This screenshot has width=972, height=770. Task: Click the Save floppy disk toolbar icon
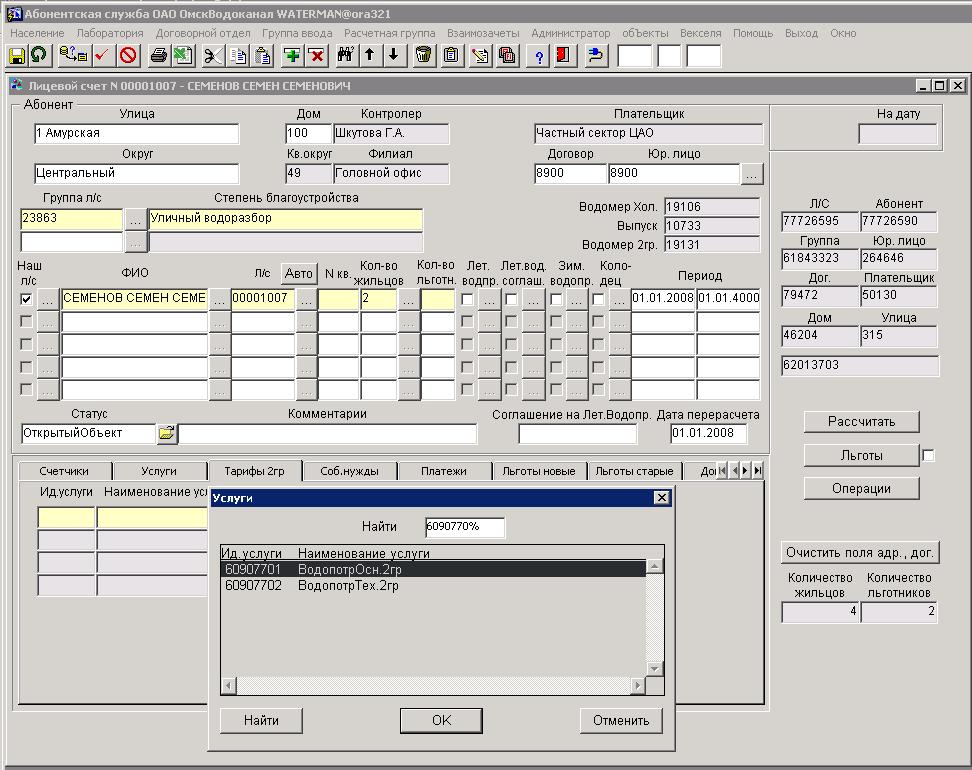[18, 55]
